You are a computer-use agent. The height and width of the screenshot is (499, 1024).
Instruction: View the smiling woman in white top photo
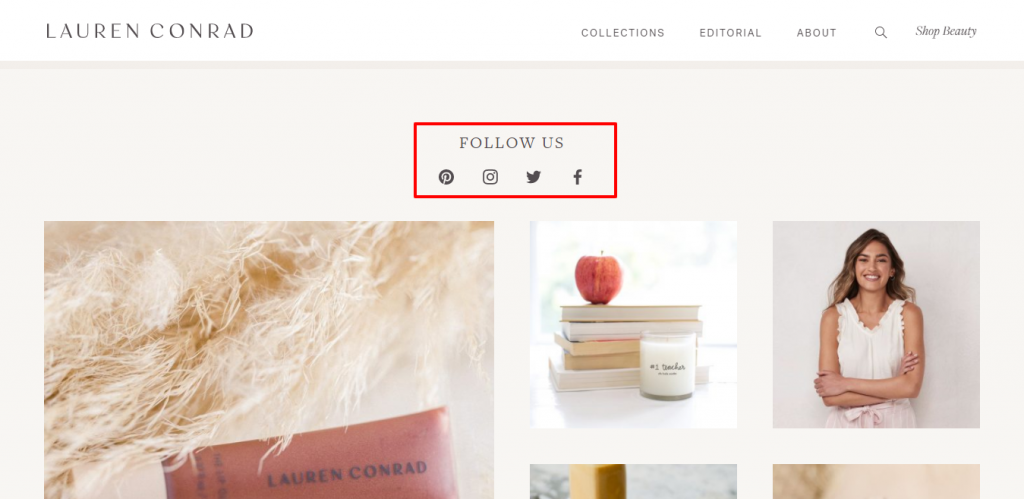(876, 325)
